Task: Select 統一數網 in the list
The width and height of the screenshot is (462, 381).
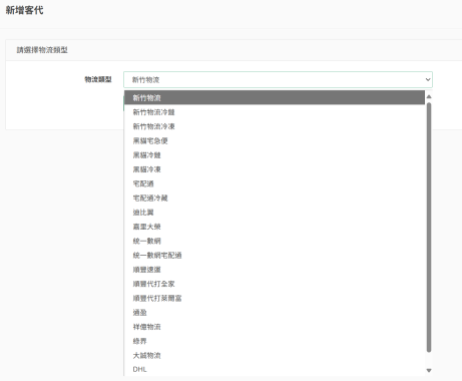Action: coord(275,241)
